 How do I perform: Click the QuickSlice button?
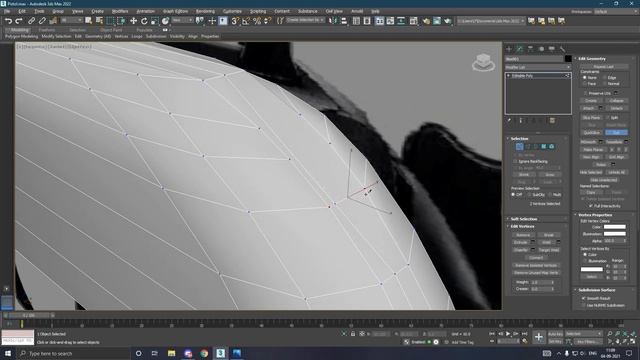[591, 133]
